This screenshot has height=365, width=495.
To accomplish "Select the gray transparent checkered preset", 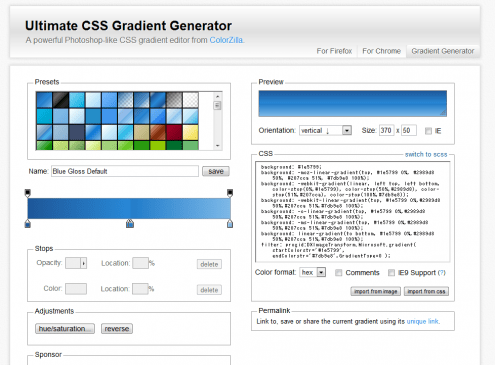I will 174,100.
